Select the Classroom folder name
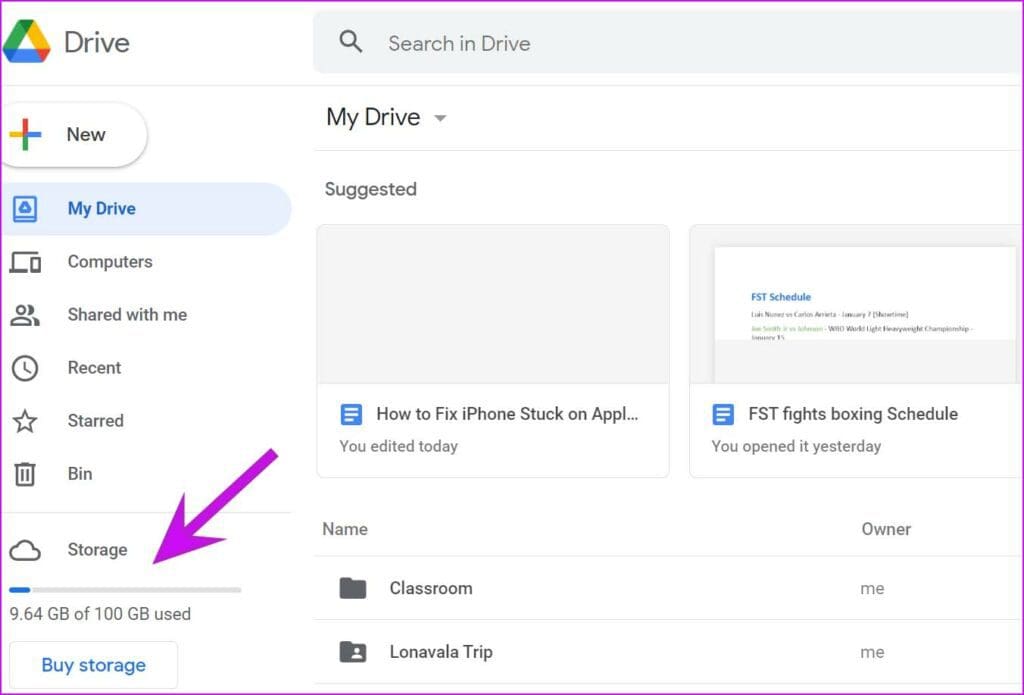 tap(431, 589)
